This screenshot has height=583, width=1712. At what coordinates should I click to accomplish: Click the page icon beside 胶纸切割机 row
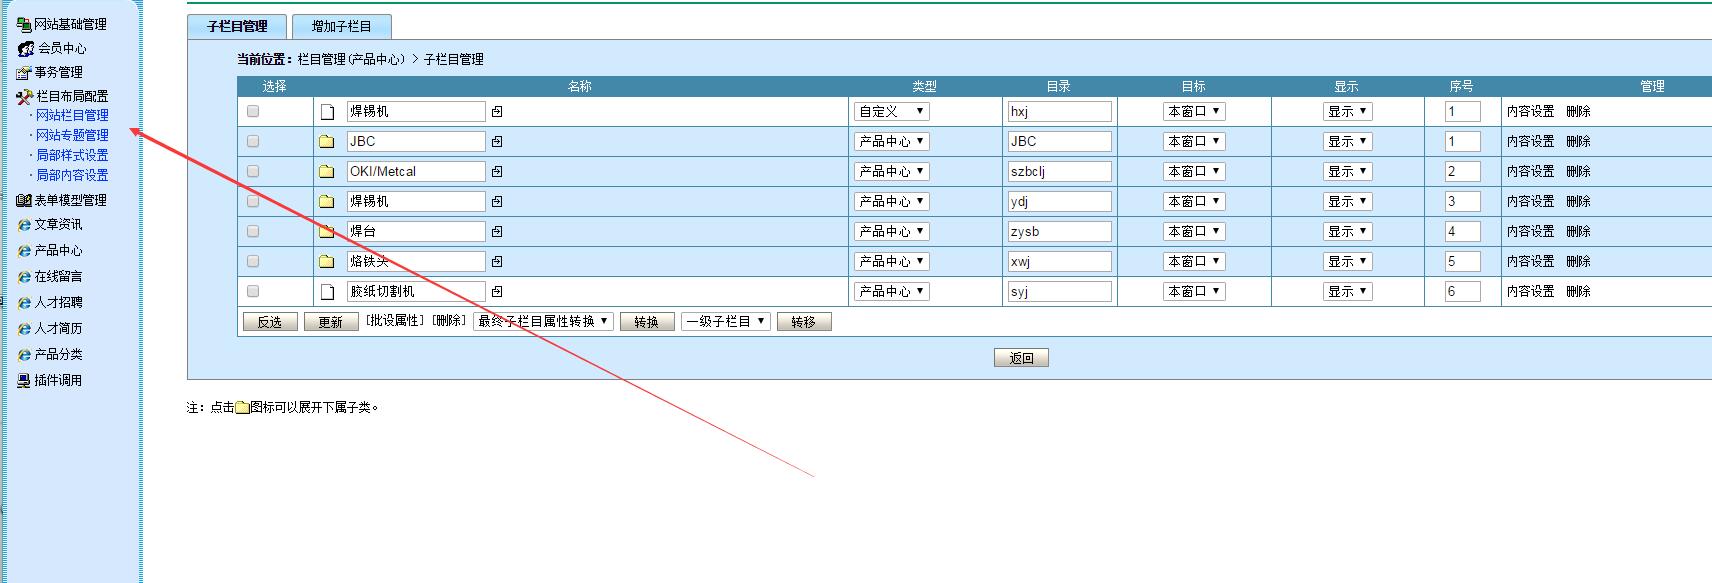pos(326,292)
